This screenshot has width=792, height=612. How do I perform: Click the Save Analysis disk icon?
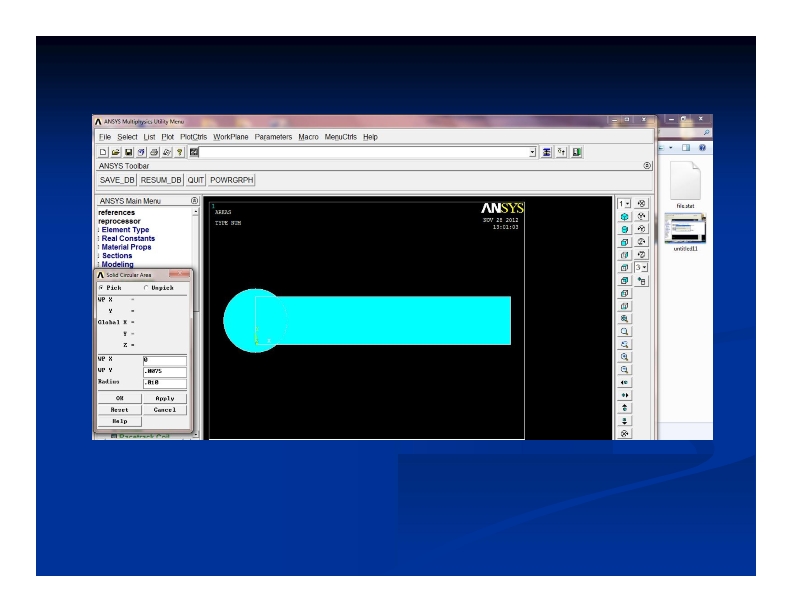point(129,152)
